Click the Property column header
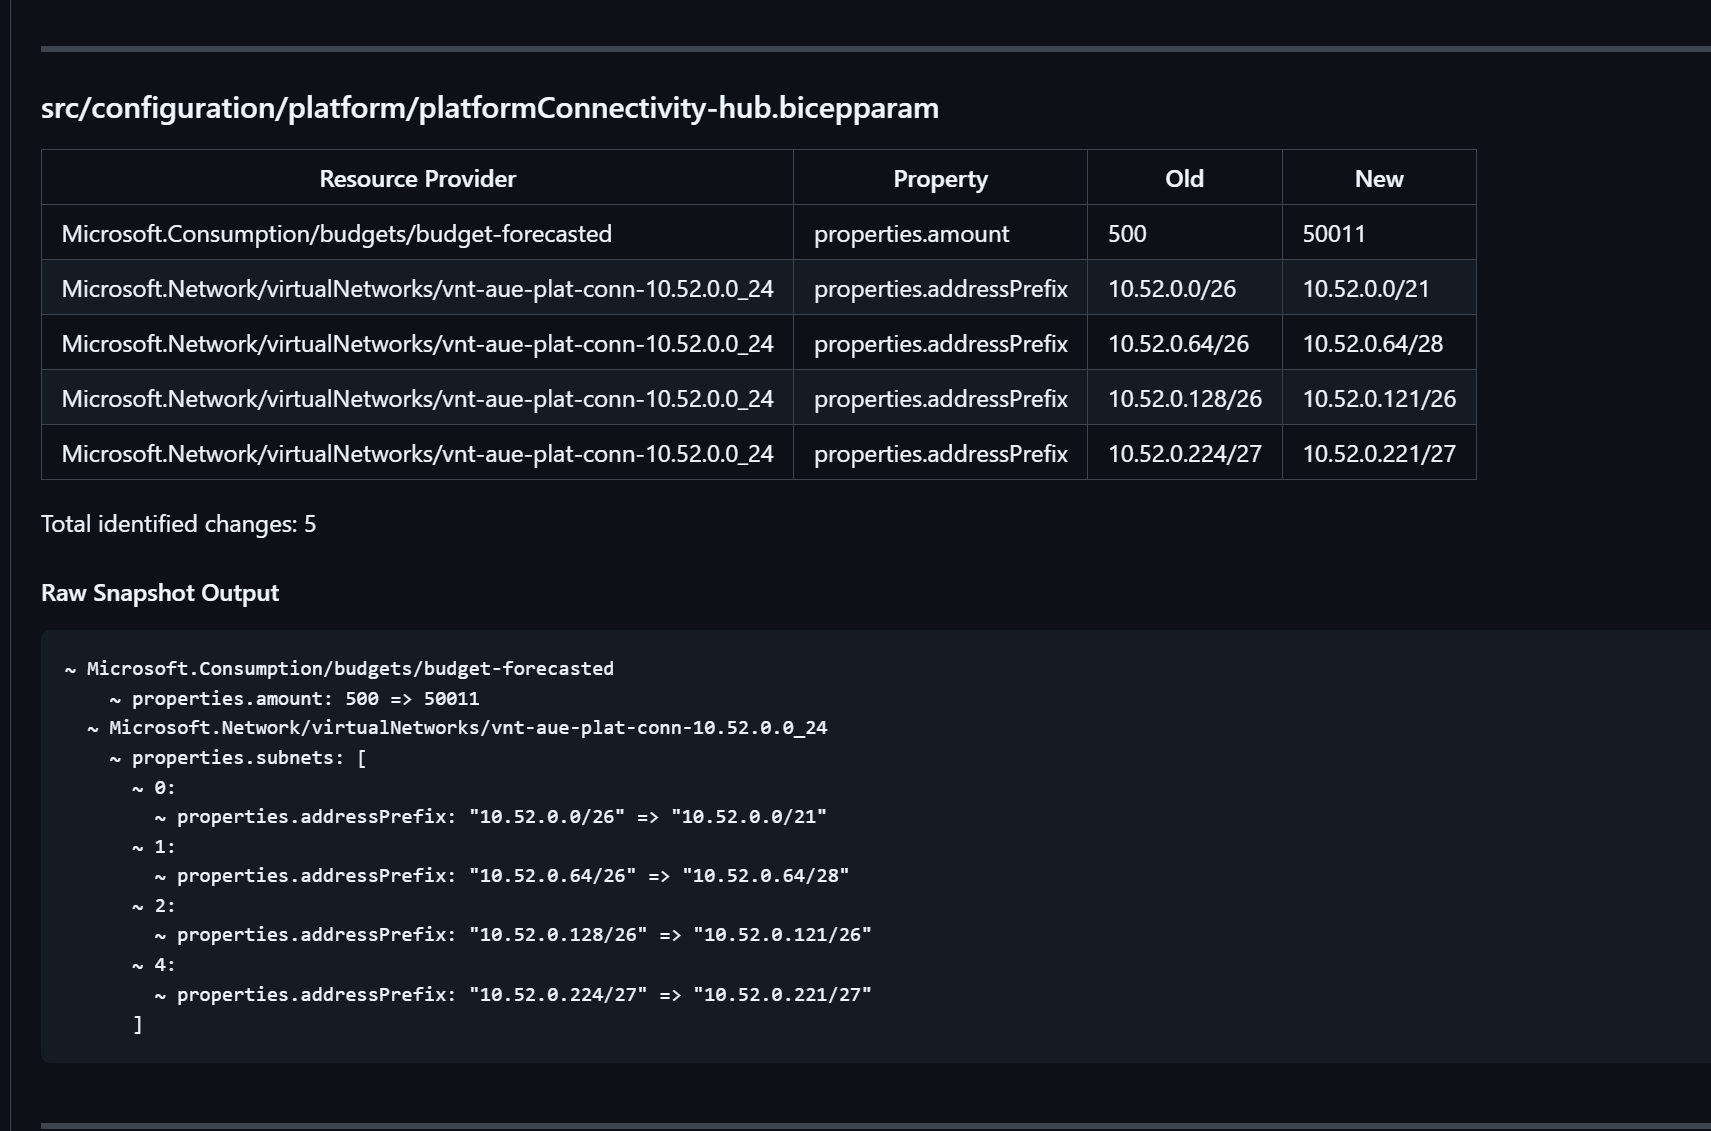This screenshot has width=1711, height=1131. 938,178
